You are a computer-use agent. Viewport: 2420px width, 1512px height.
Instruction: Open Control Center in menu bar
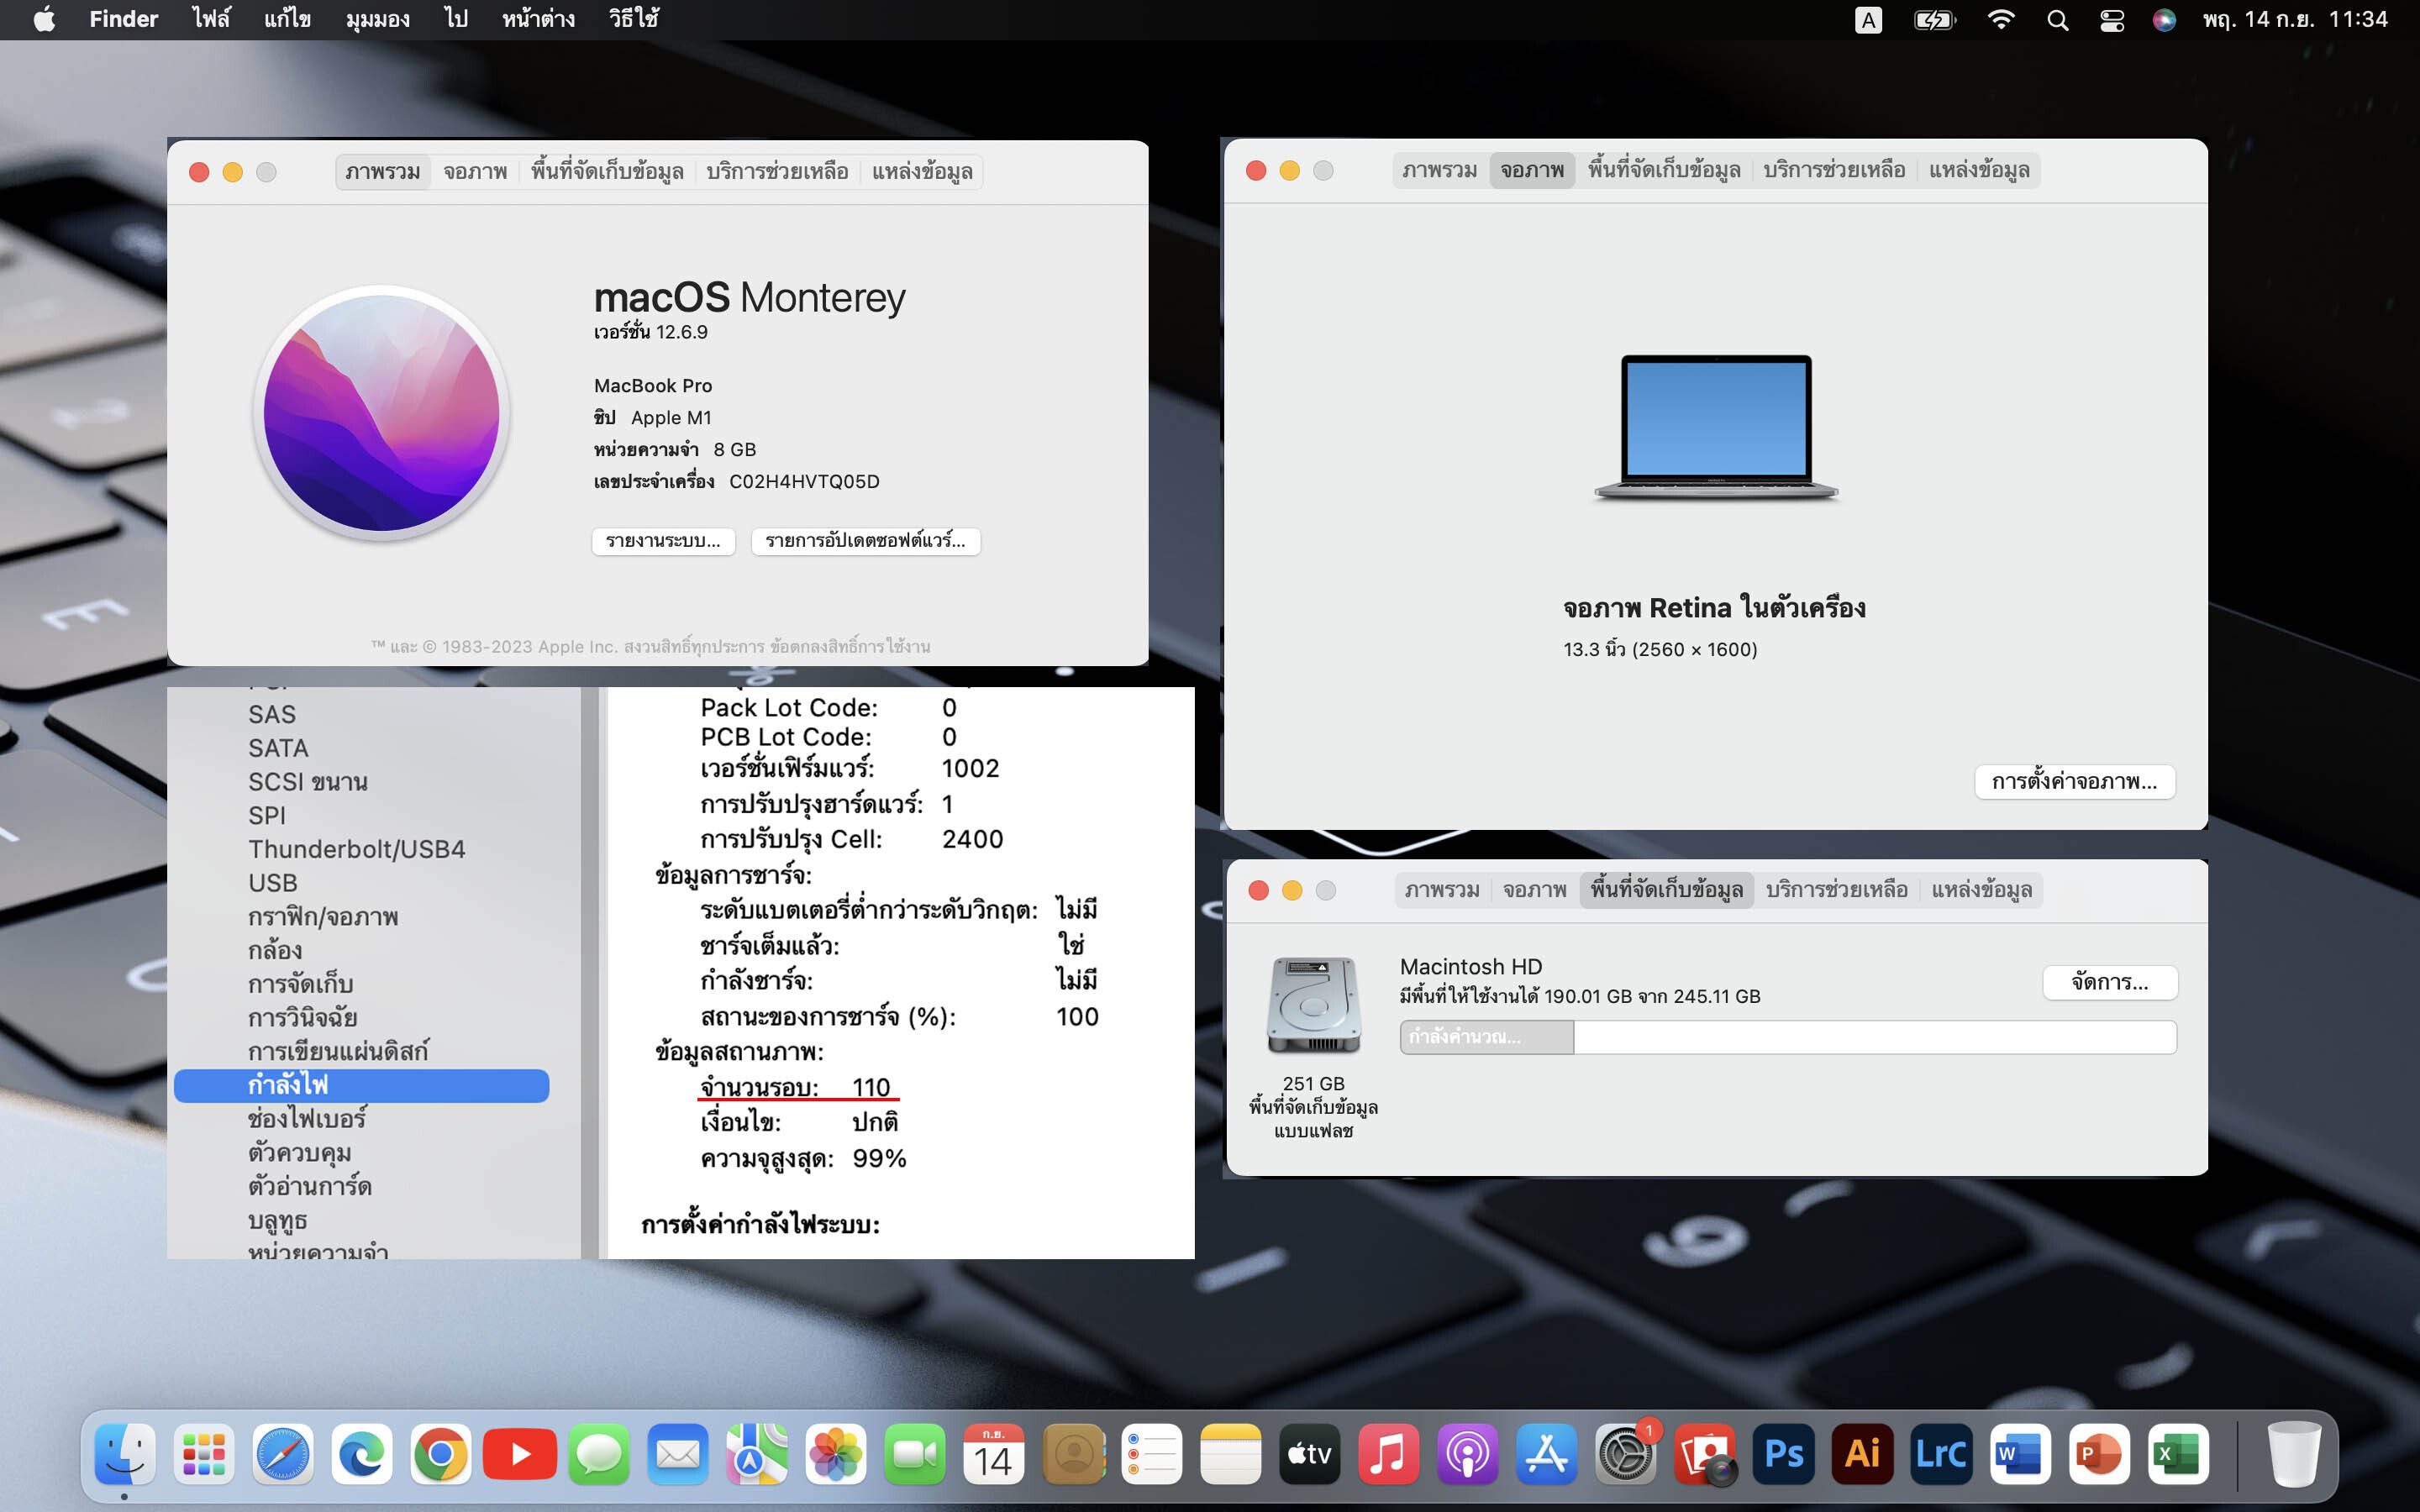pos(2111,20)
